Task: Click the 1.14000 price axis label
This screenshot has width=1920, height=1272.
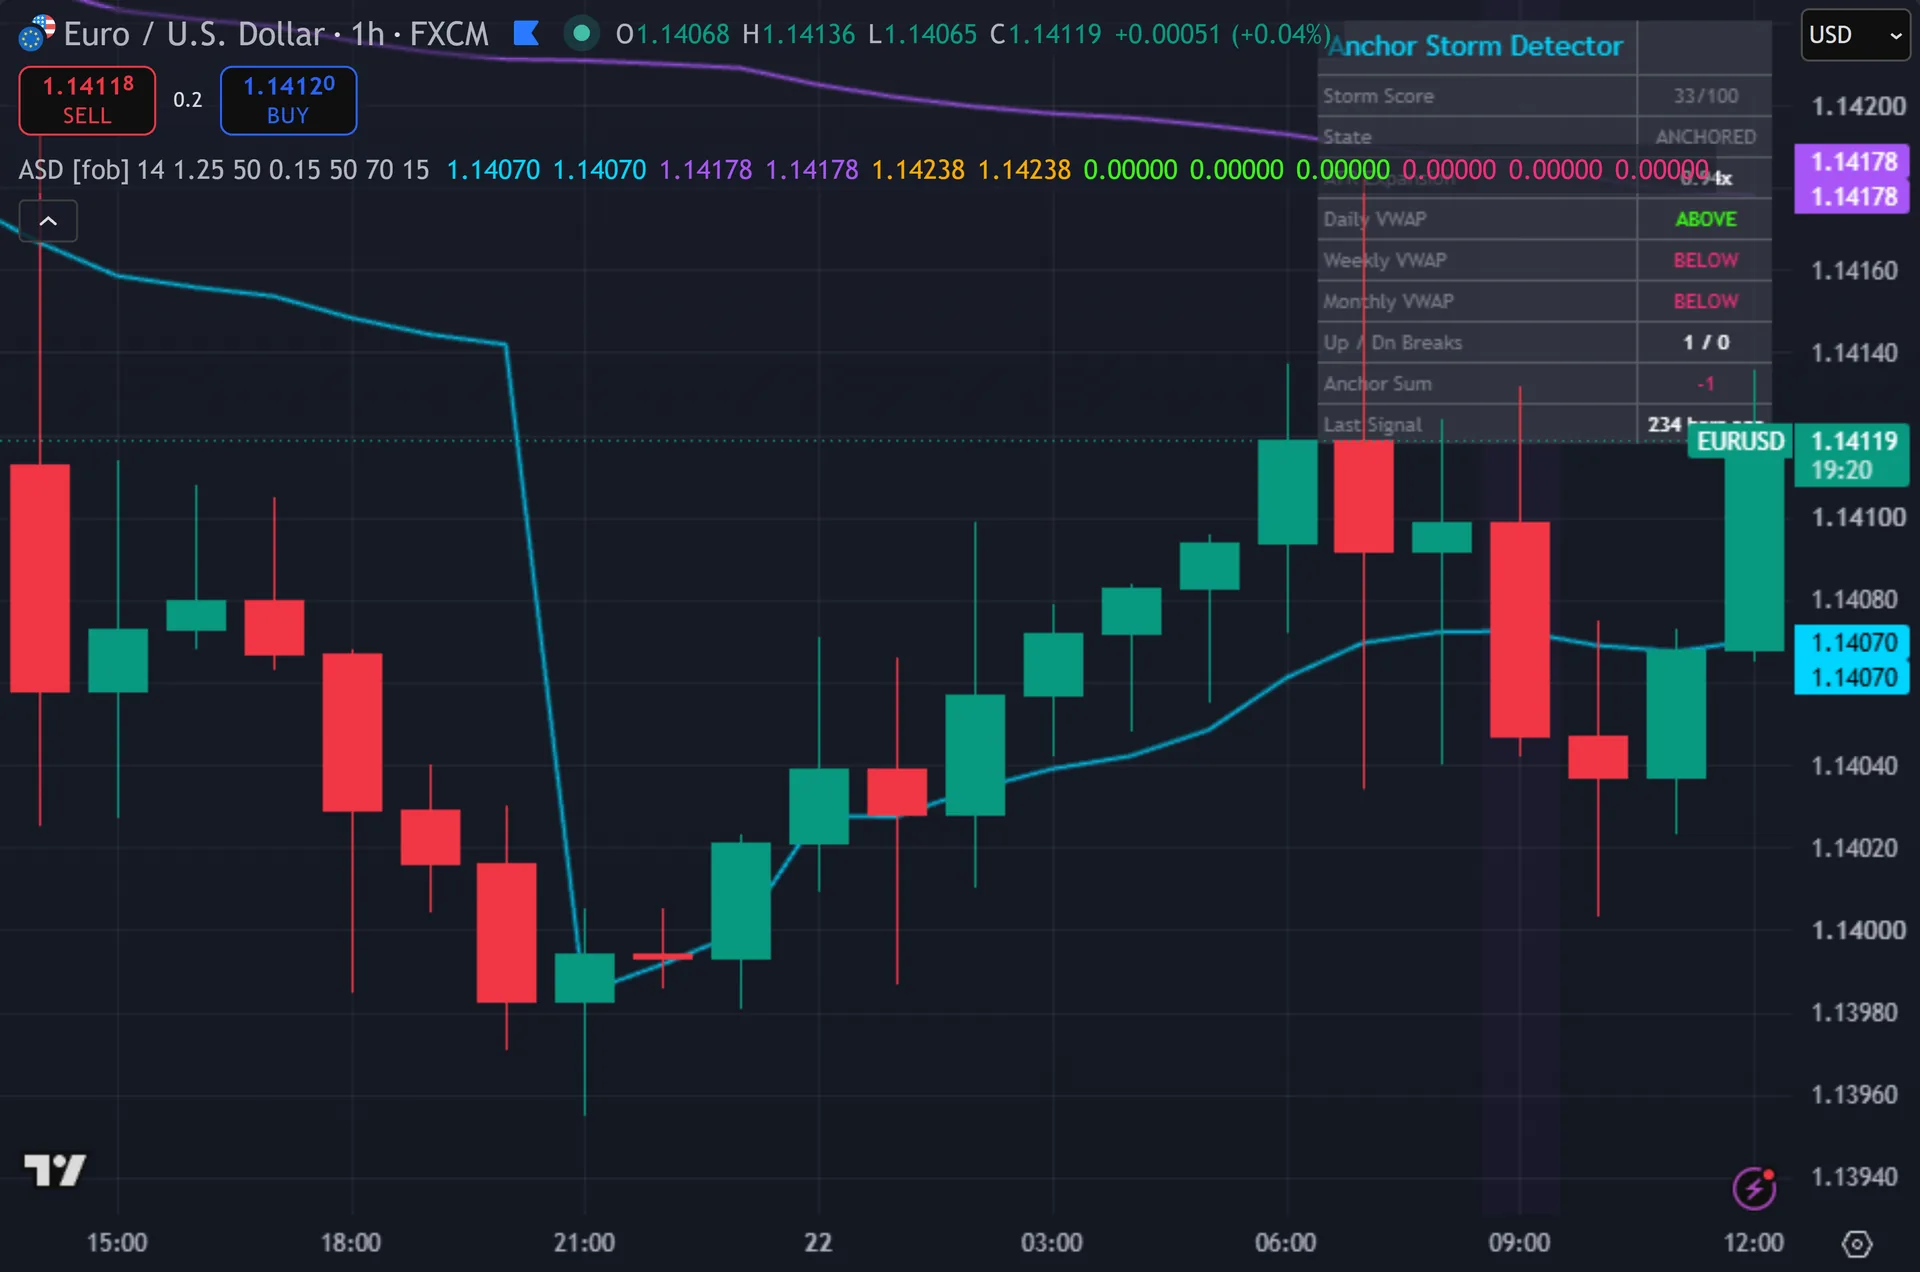Action: tap(1859, 930)
